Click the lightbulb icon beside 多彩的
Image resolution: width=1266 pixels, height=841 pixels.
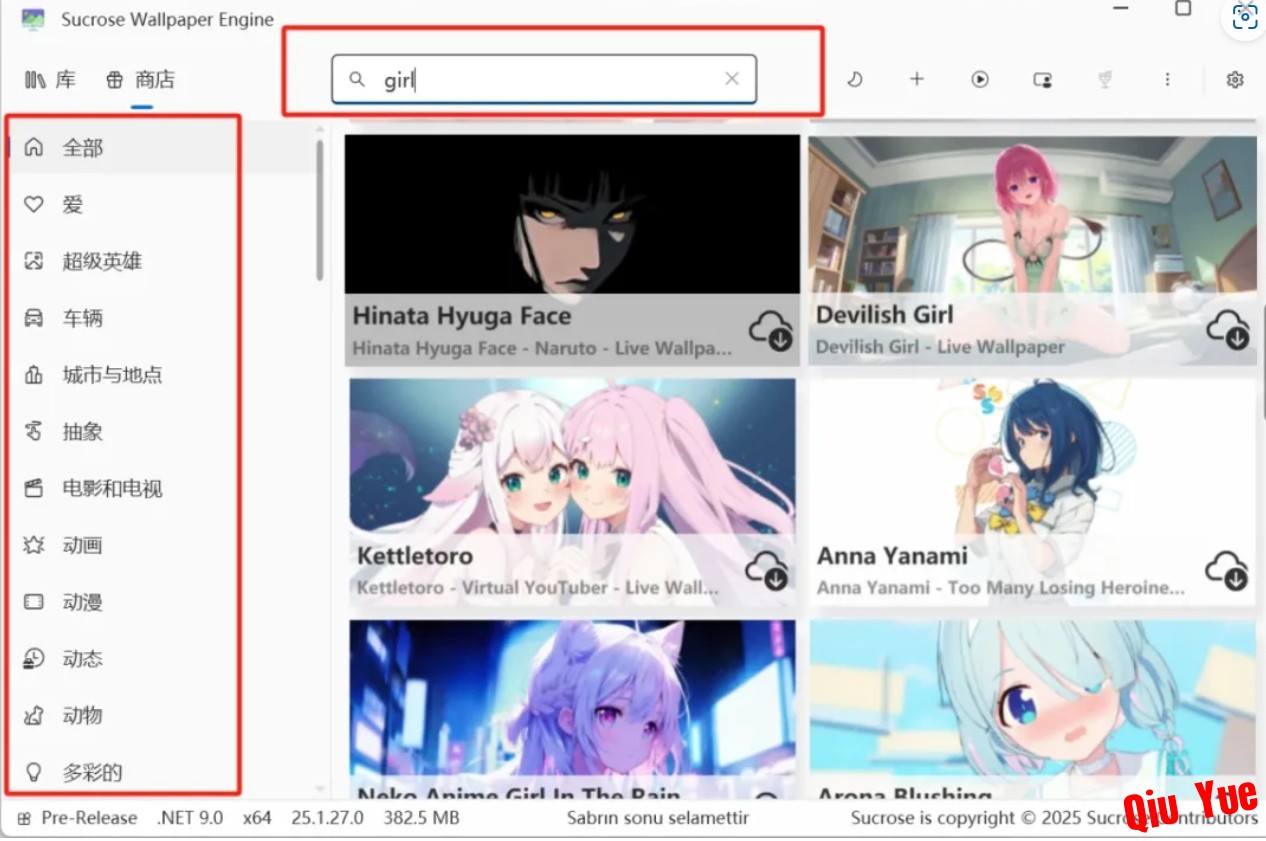34,773
